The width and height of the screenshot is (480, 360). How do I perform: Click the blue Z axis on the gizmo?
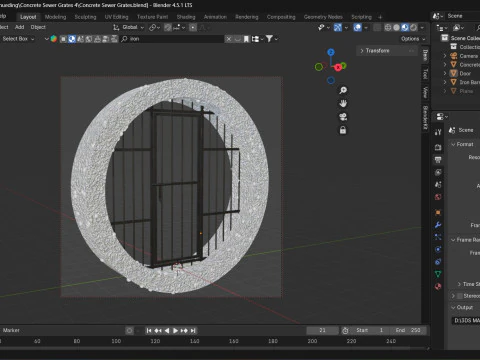(331, 52)
